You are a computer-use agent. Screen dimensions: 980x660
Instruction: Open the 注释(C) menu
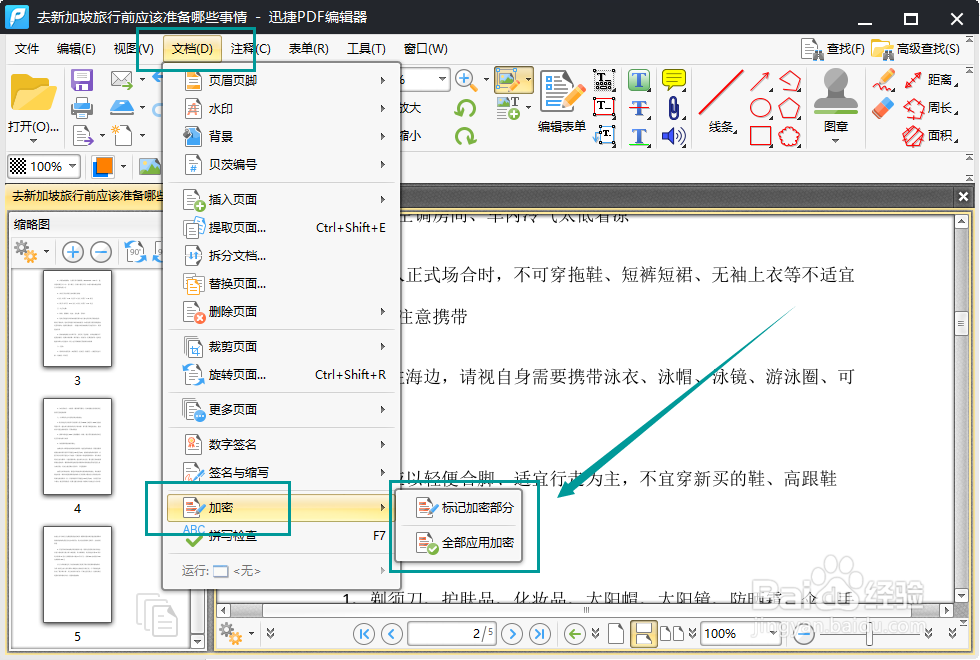tap(250, 49)
